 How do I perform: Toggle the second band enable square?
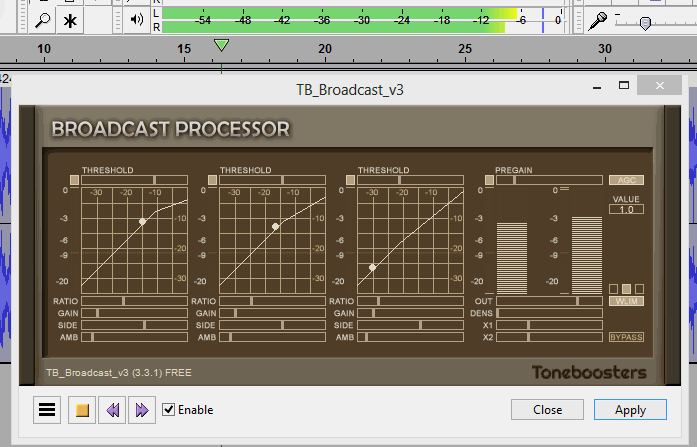coord(212,180)
